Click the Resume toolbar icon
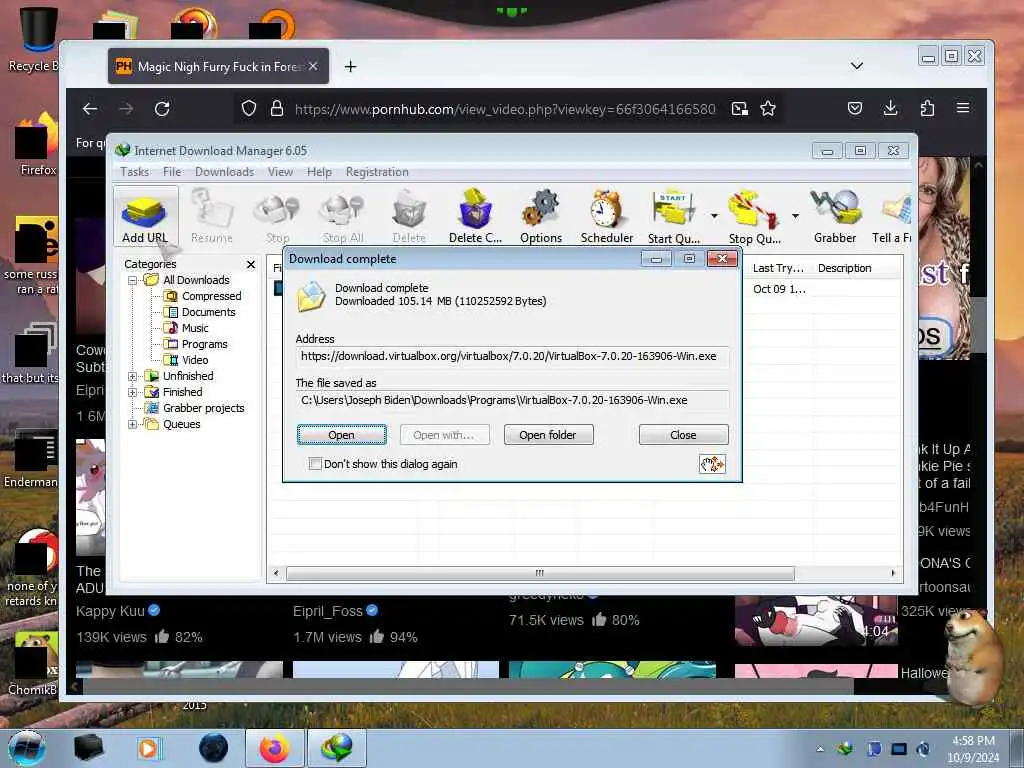The width and height of the screenshot is (1024, 768). click(212, 216)
